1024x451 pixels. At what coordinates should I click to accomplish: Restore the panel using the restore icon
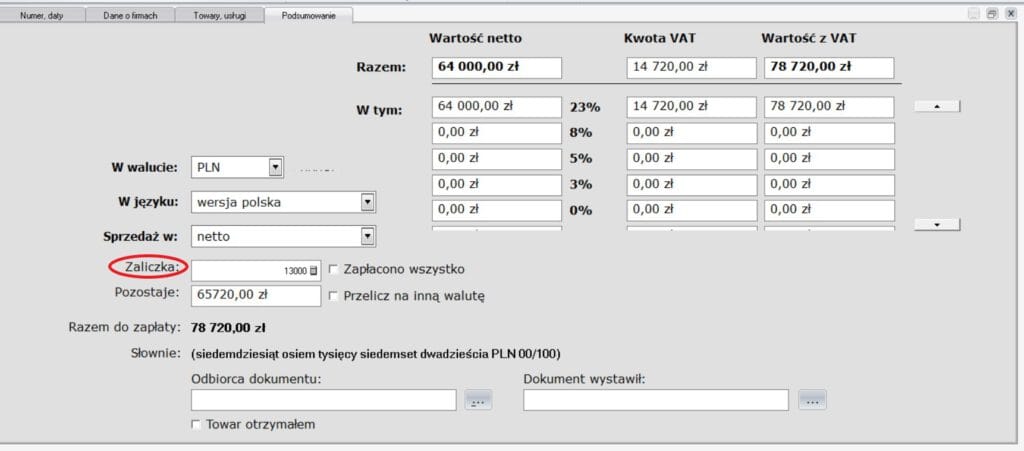click(x=991, y=14)
